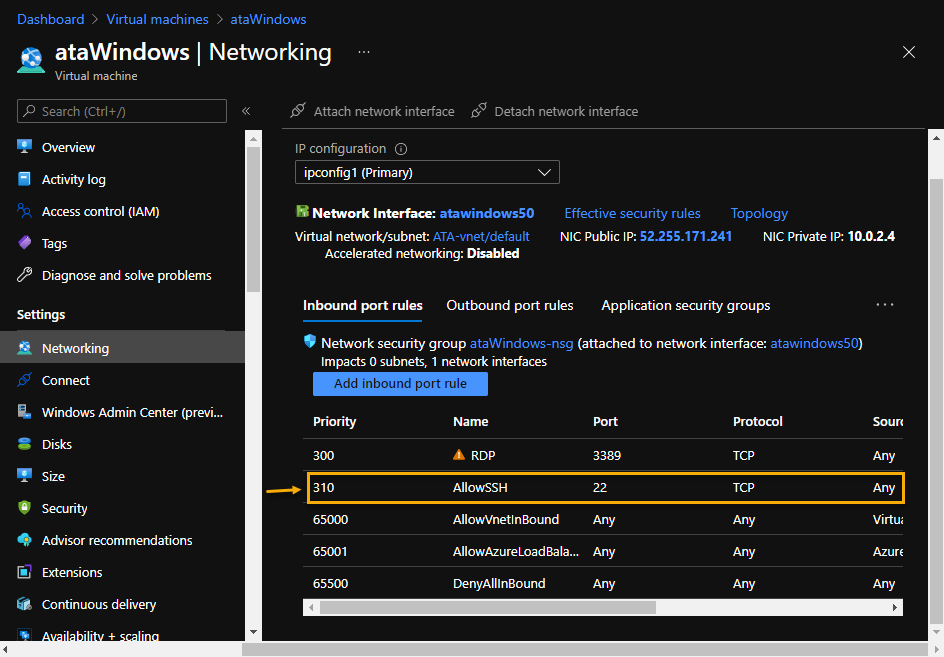Open ATA-vnet/default subnet link

(x=481, y=236)
